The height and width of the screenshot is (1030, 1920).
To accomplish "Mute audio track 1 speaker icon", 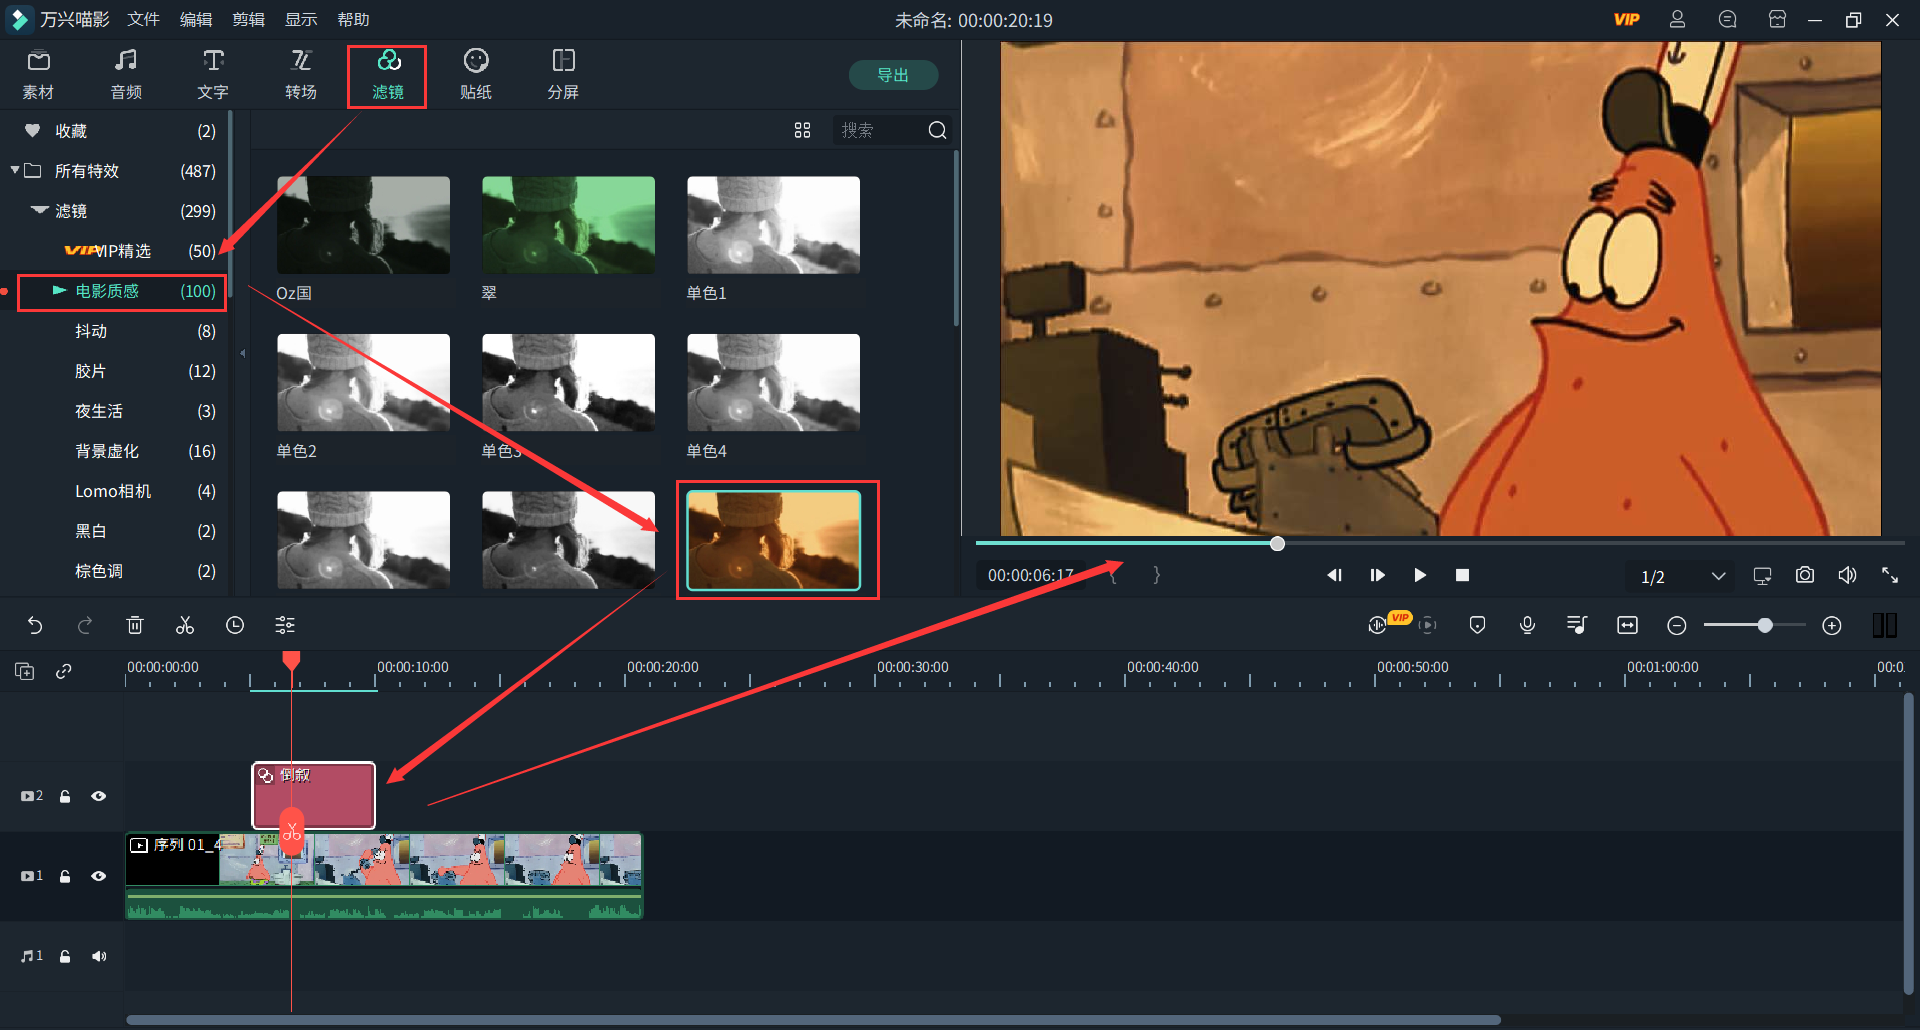I will point(98,956).
